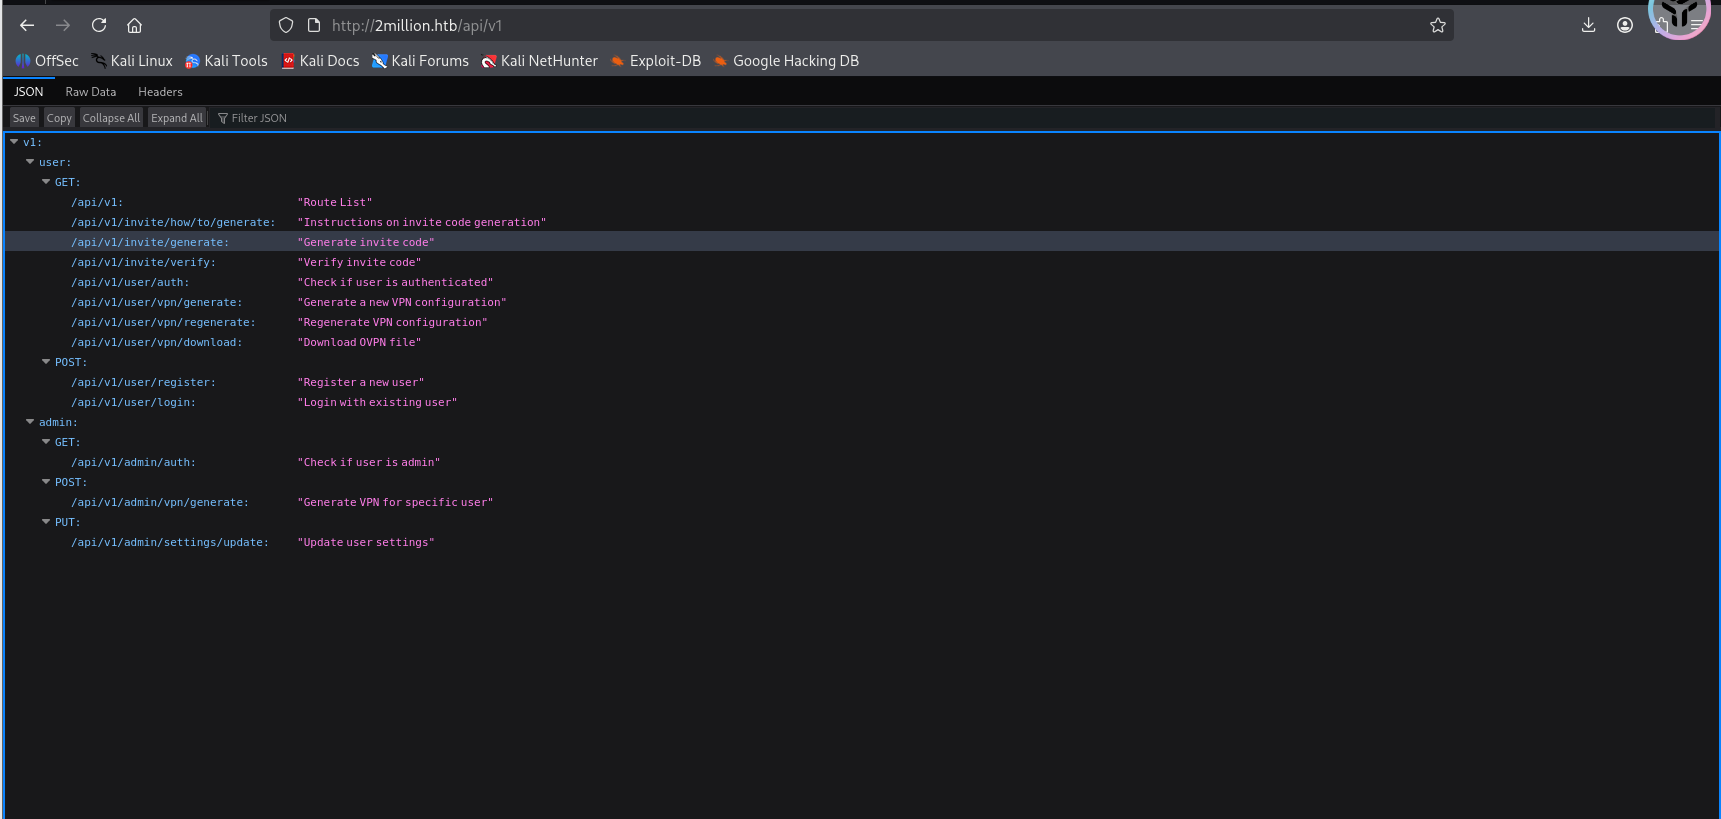Switch to the Raw Data tab
Image resolution: width=1721 pixels, height=819 pixels.
click(x=90, y=92)
